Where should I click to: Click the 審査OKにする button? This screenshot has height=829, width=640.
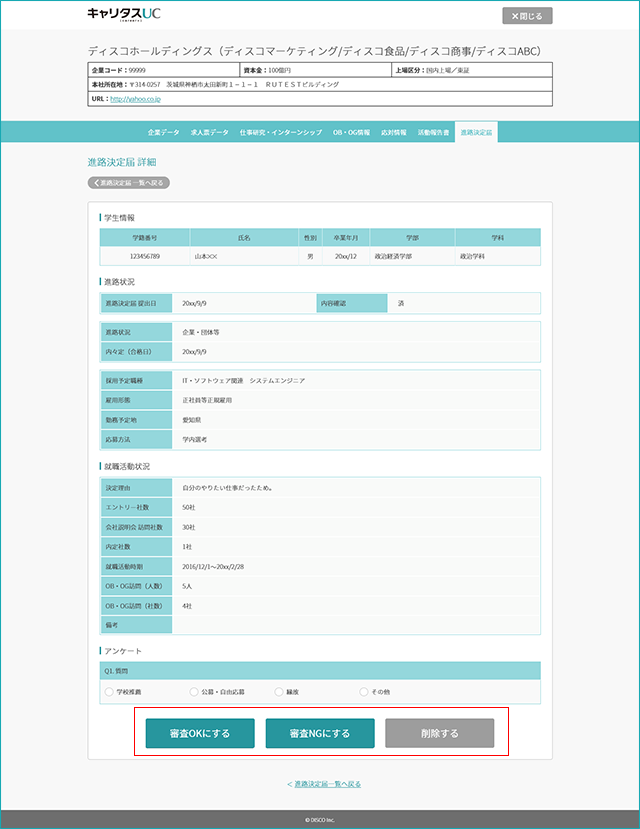coord(200,733)
